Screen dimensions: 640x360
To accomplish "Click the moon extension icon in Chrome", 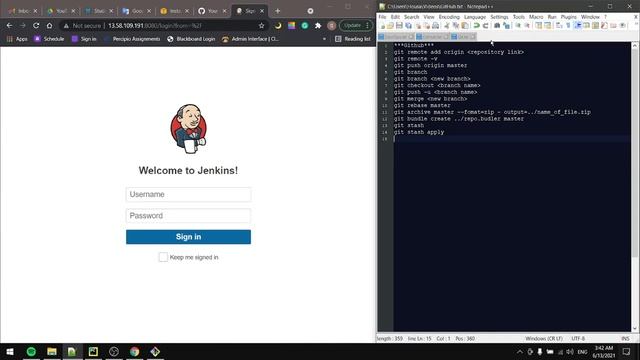I will [x=278, y=25].
